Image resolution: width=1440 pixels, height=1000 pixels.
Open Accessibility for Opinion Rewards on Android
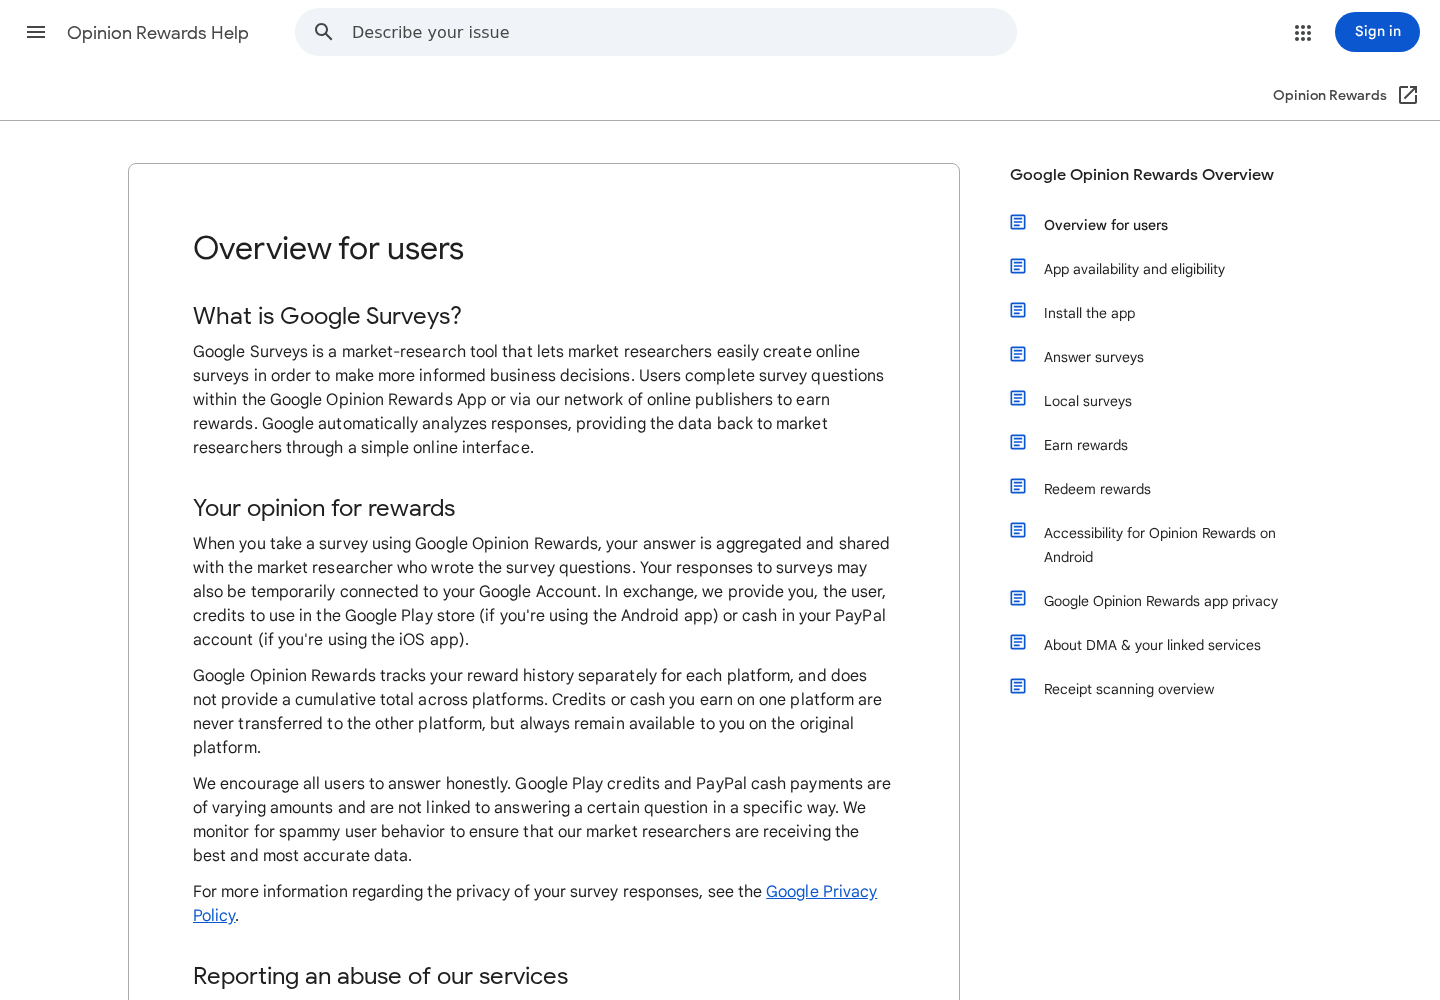tap(1160, 545)
